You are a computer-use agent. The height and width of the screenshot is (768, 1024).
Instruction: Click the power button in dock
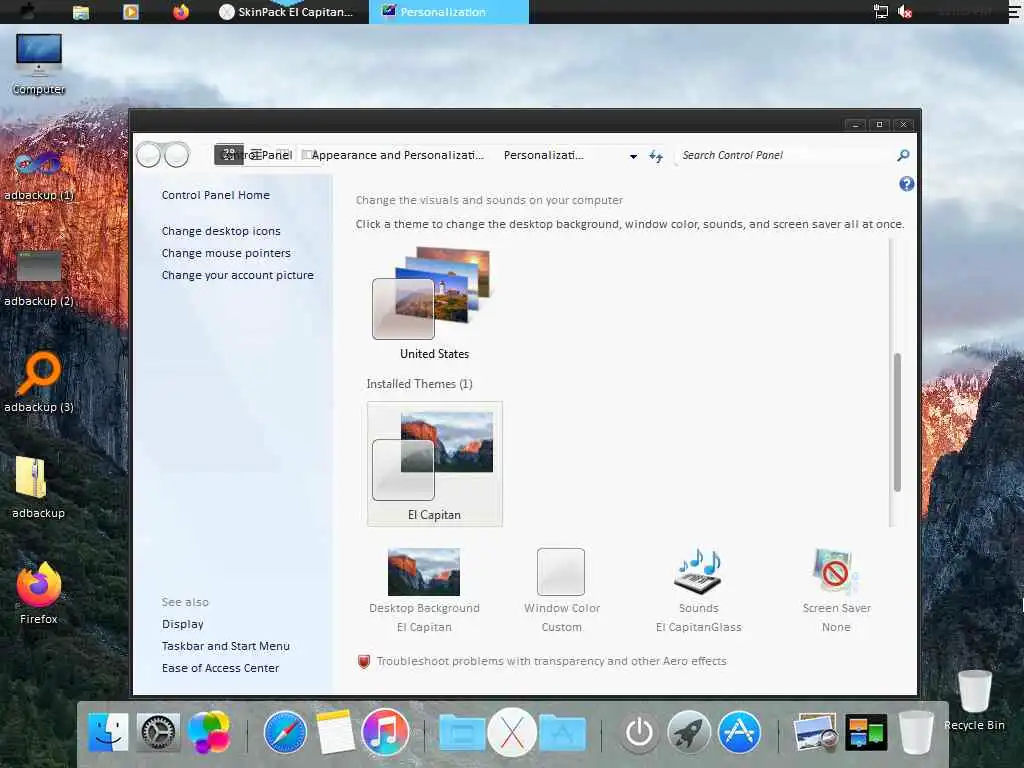(x=639, y=732)
